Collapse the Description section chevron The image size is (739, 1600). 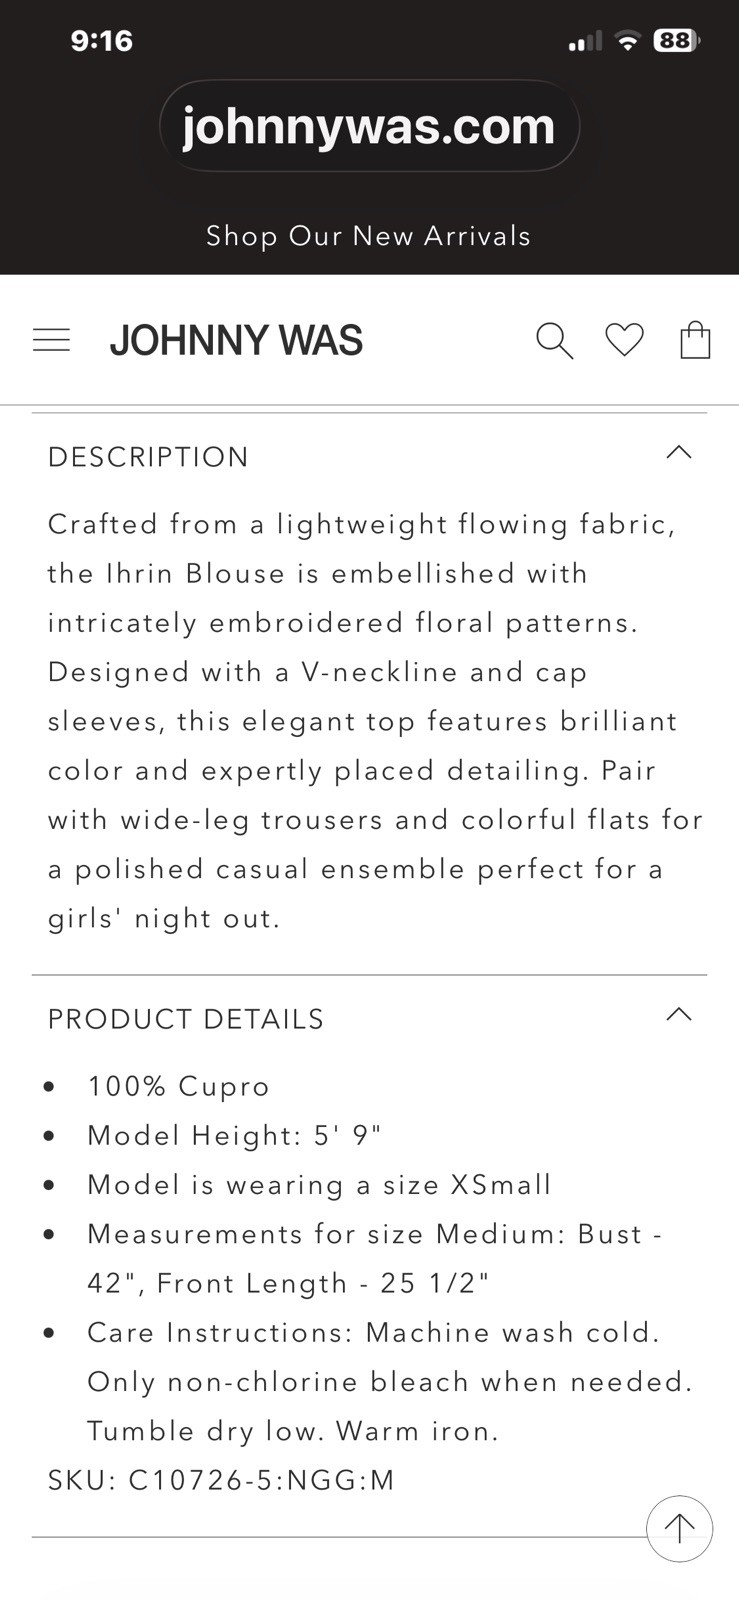tap(679, 452)
